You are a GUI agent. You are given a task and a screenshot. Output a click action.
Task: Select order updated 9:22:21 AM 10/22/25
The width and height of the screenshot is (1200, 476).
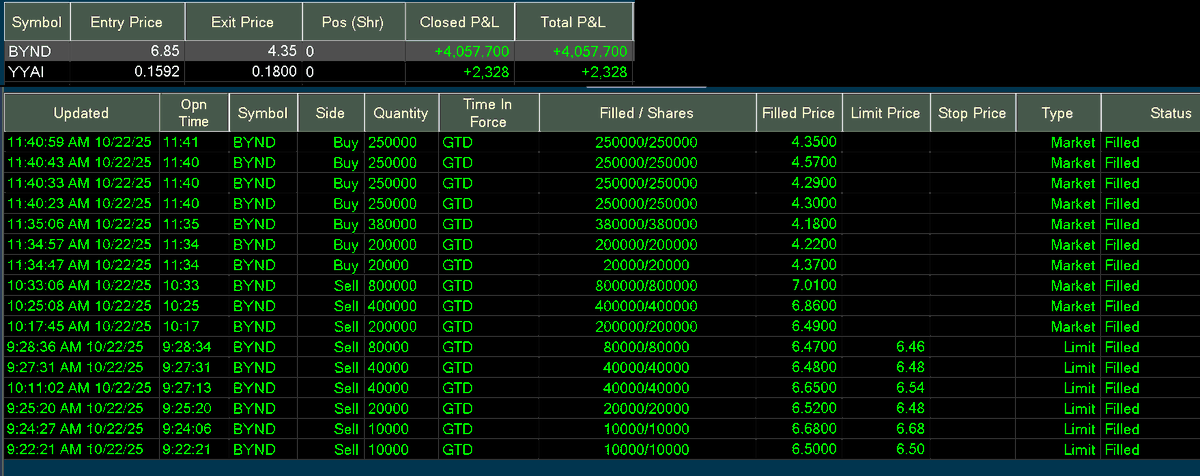(75, 450)
